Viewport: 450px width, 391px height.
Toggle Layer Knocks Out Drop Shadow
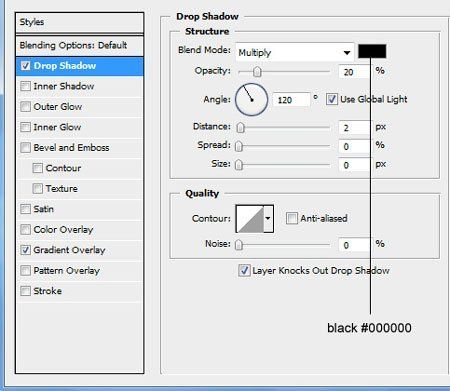click(x=244, y=270)
